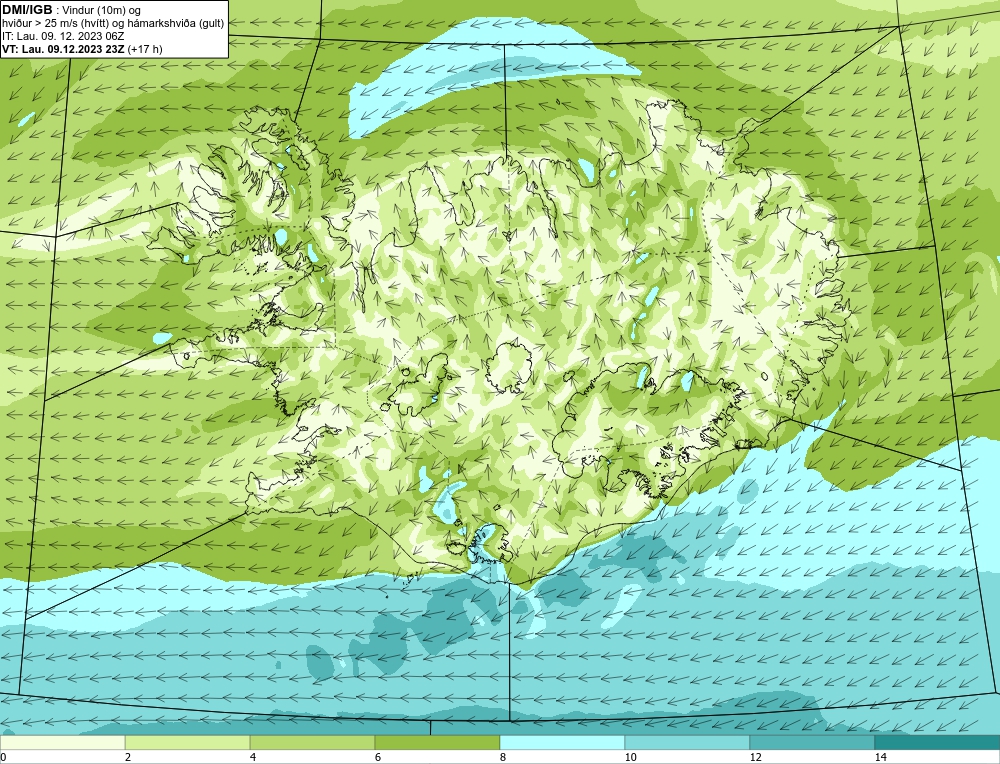The image size is (1000, 764).
Task: Click the legend scale value '10'
Action: [x=631, y=757]
